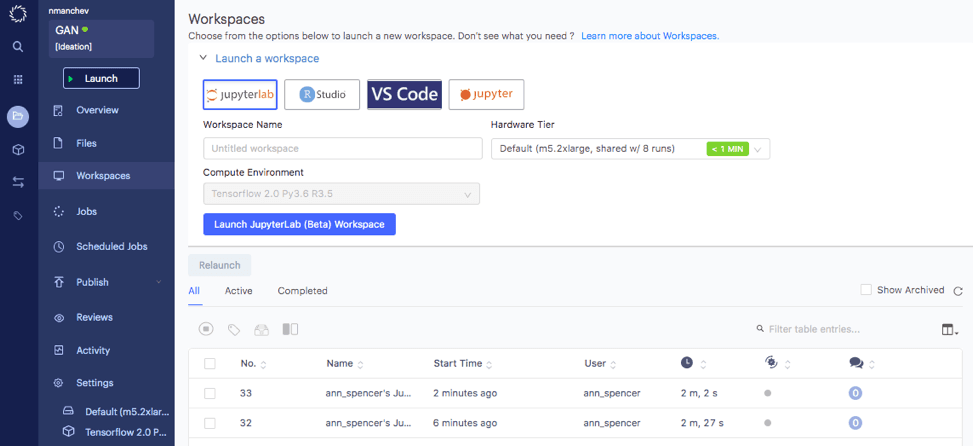This screenshot has width=973, height=446.
Task: Collapse the Launch a workspace section
Action: (x=202, y=58)
